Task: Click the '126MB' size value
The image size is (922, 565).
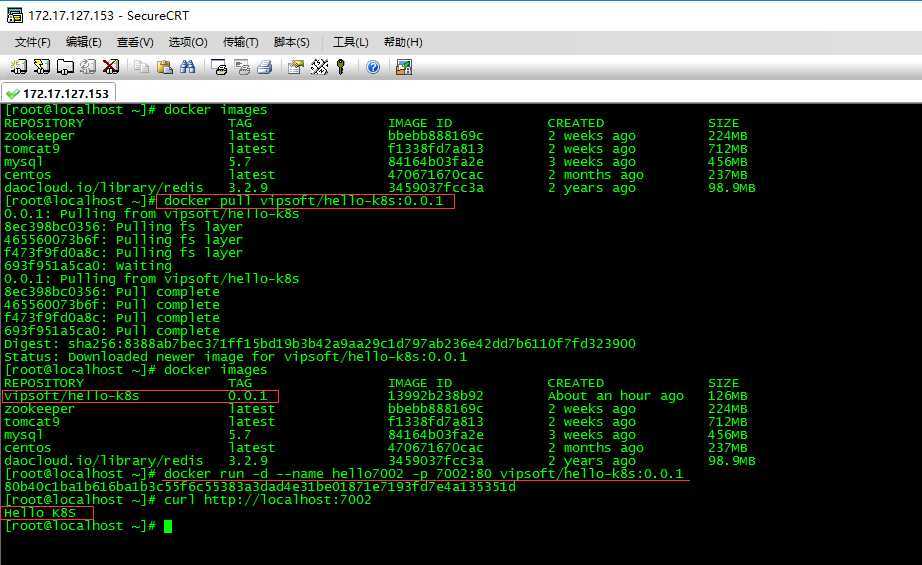Action: click(728, 396)
